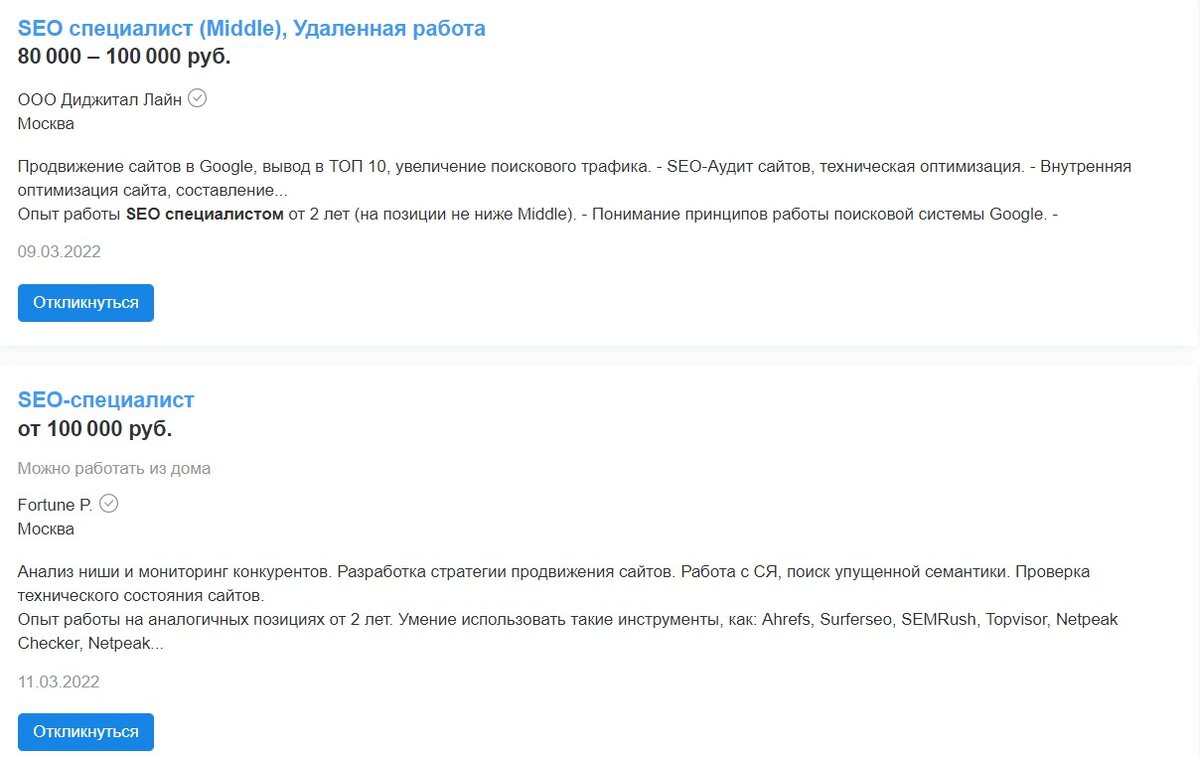This screenshot has width=1200, height=758.
Task: Click Москва under ООО Диджитал Лайн
Action: [46, 124]
